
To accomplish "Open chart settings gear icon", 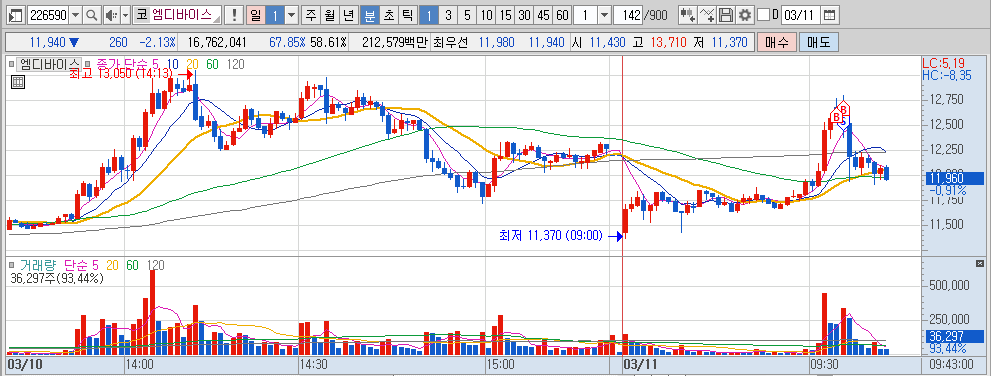I will click(x=745, y=15).
